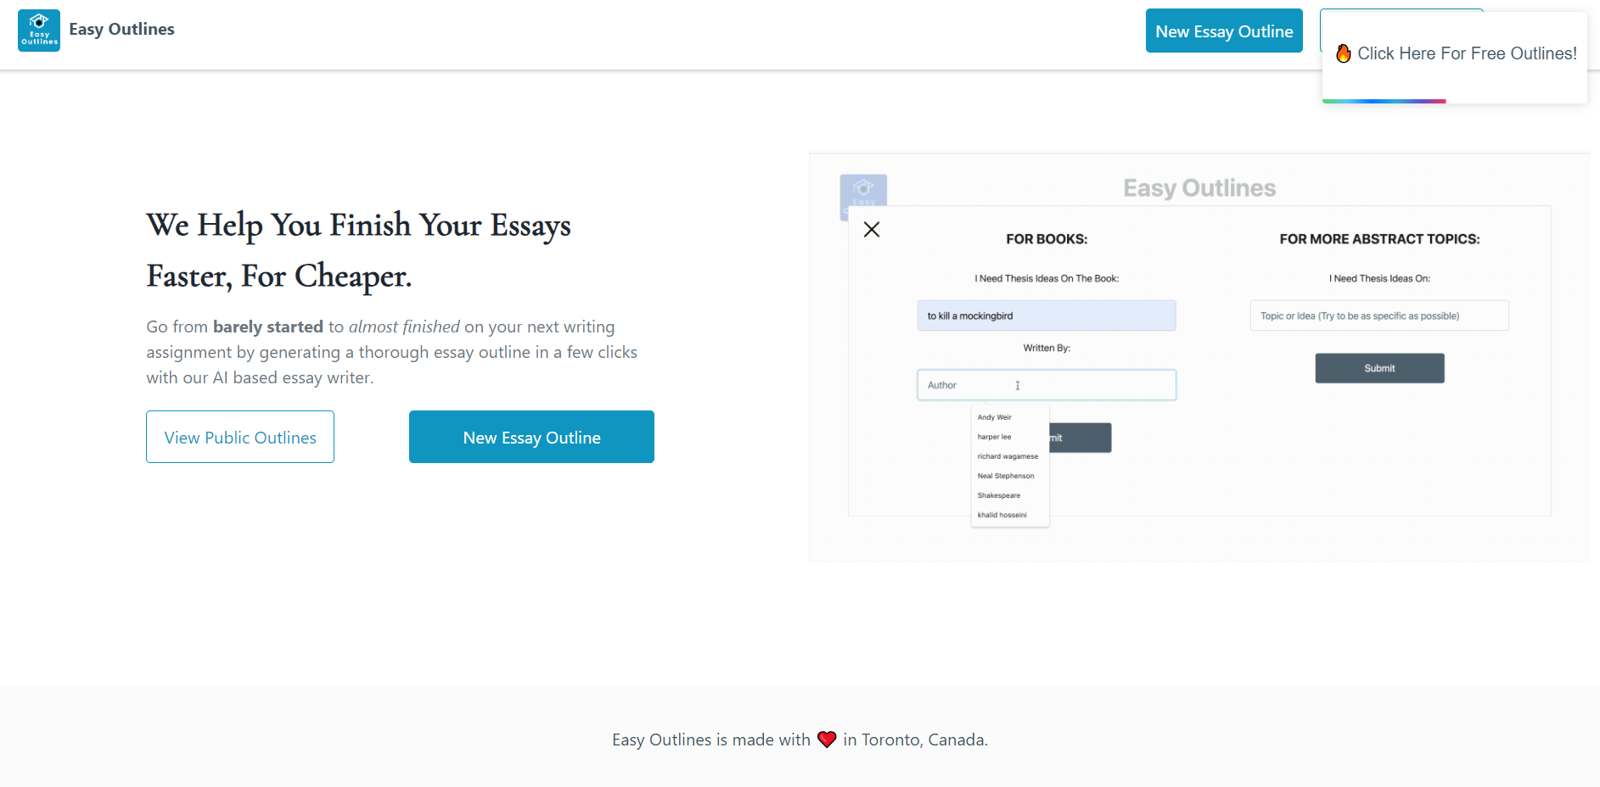This screenshot has height=787, width=1600.
Task: Click the 'FOR MORE ABSTRACT TOPICS:' heading
Action: [x=1379, y=239]
